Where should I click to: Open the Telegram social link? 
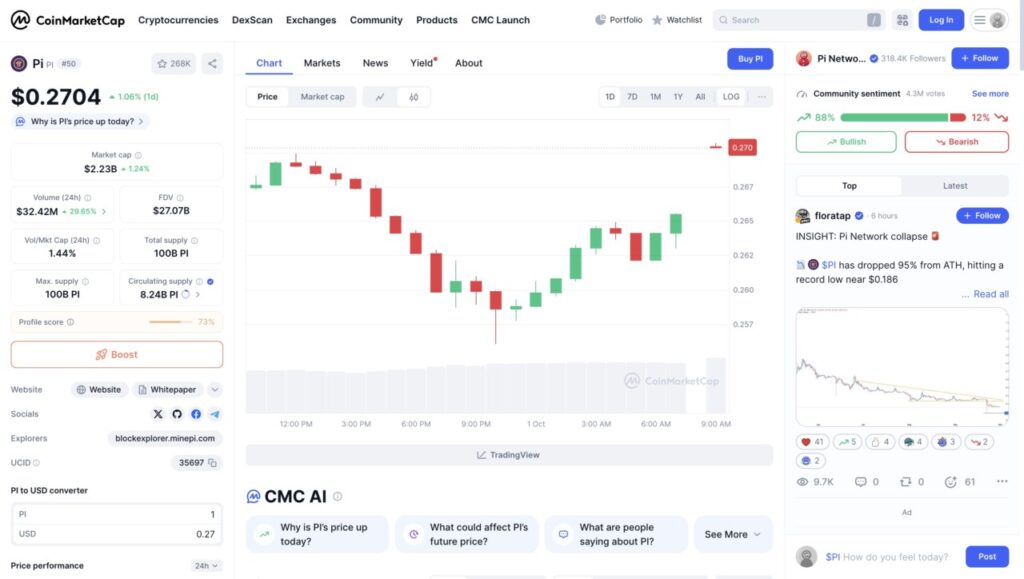[x=215, y=414]
